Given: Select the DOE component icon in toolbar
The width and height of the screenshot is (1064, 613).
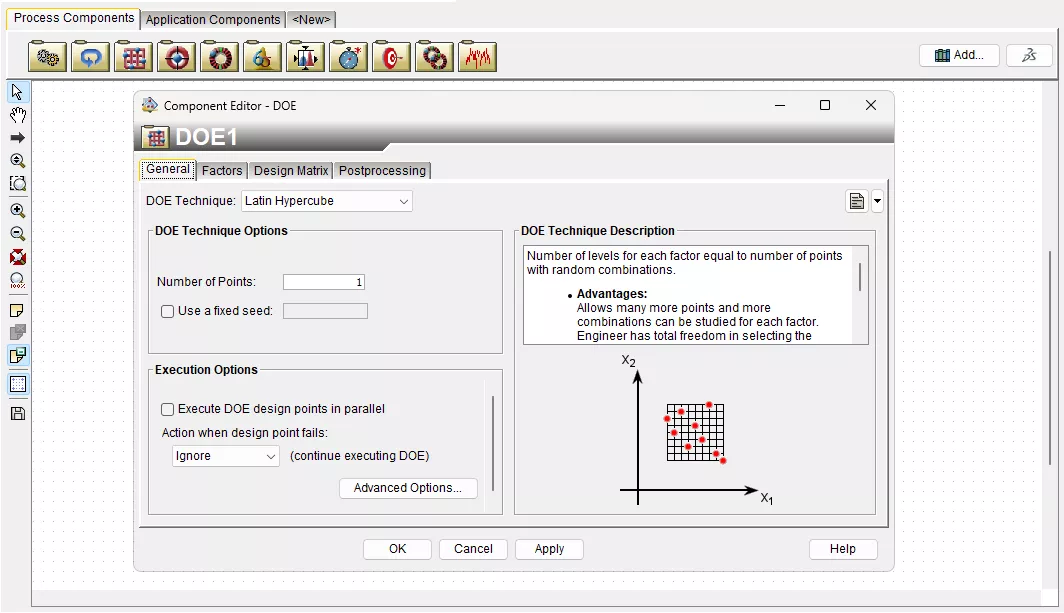Looking at the screenshot, I should 132,57.
